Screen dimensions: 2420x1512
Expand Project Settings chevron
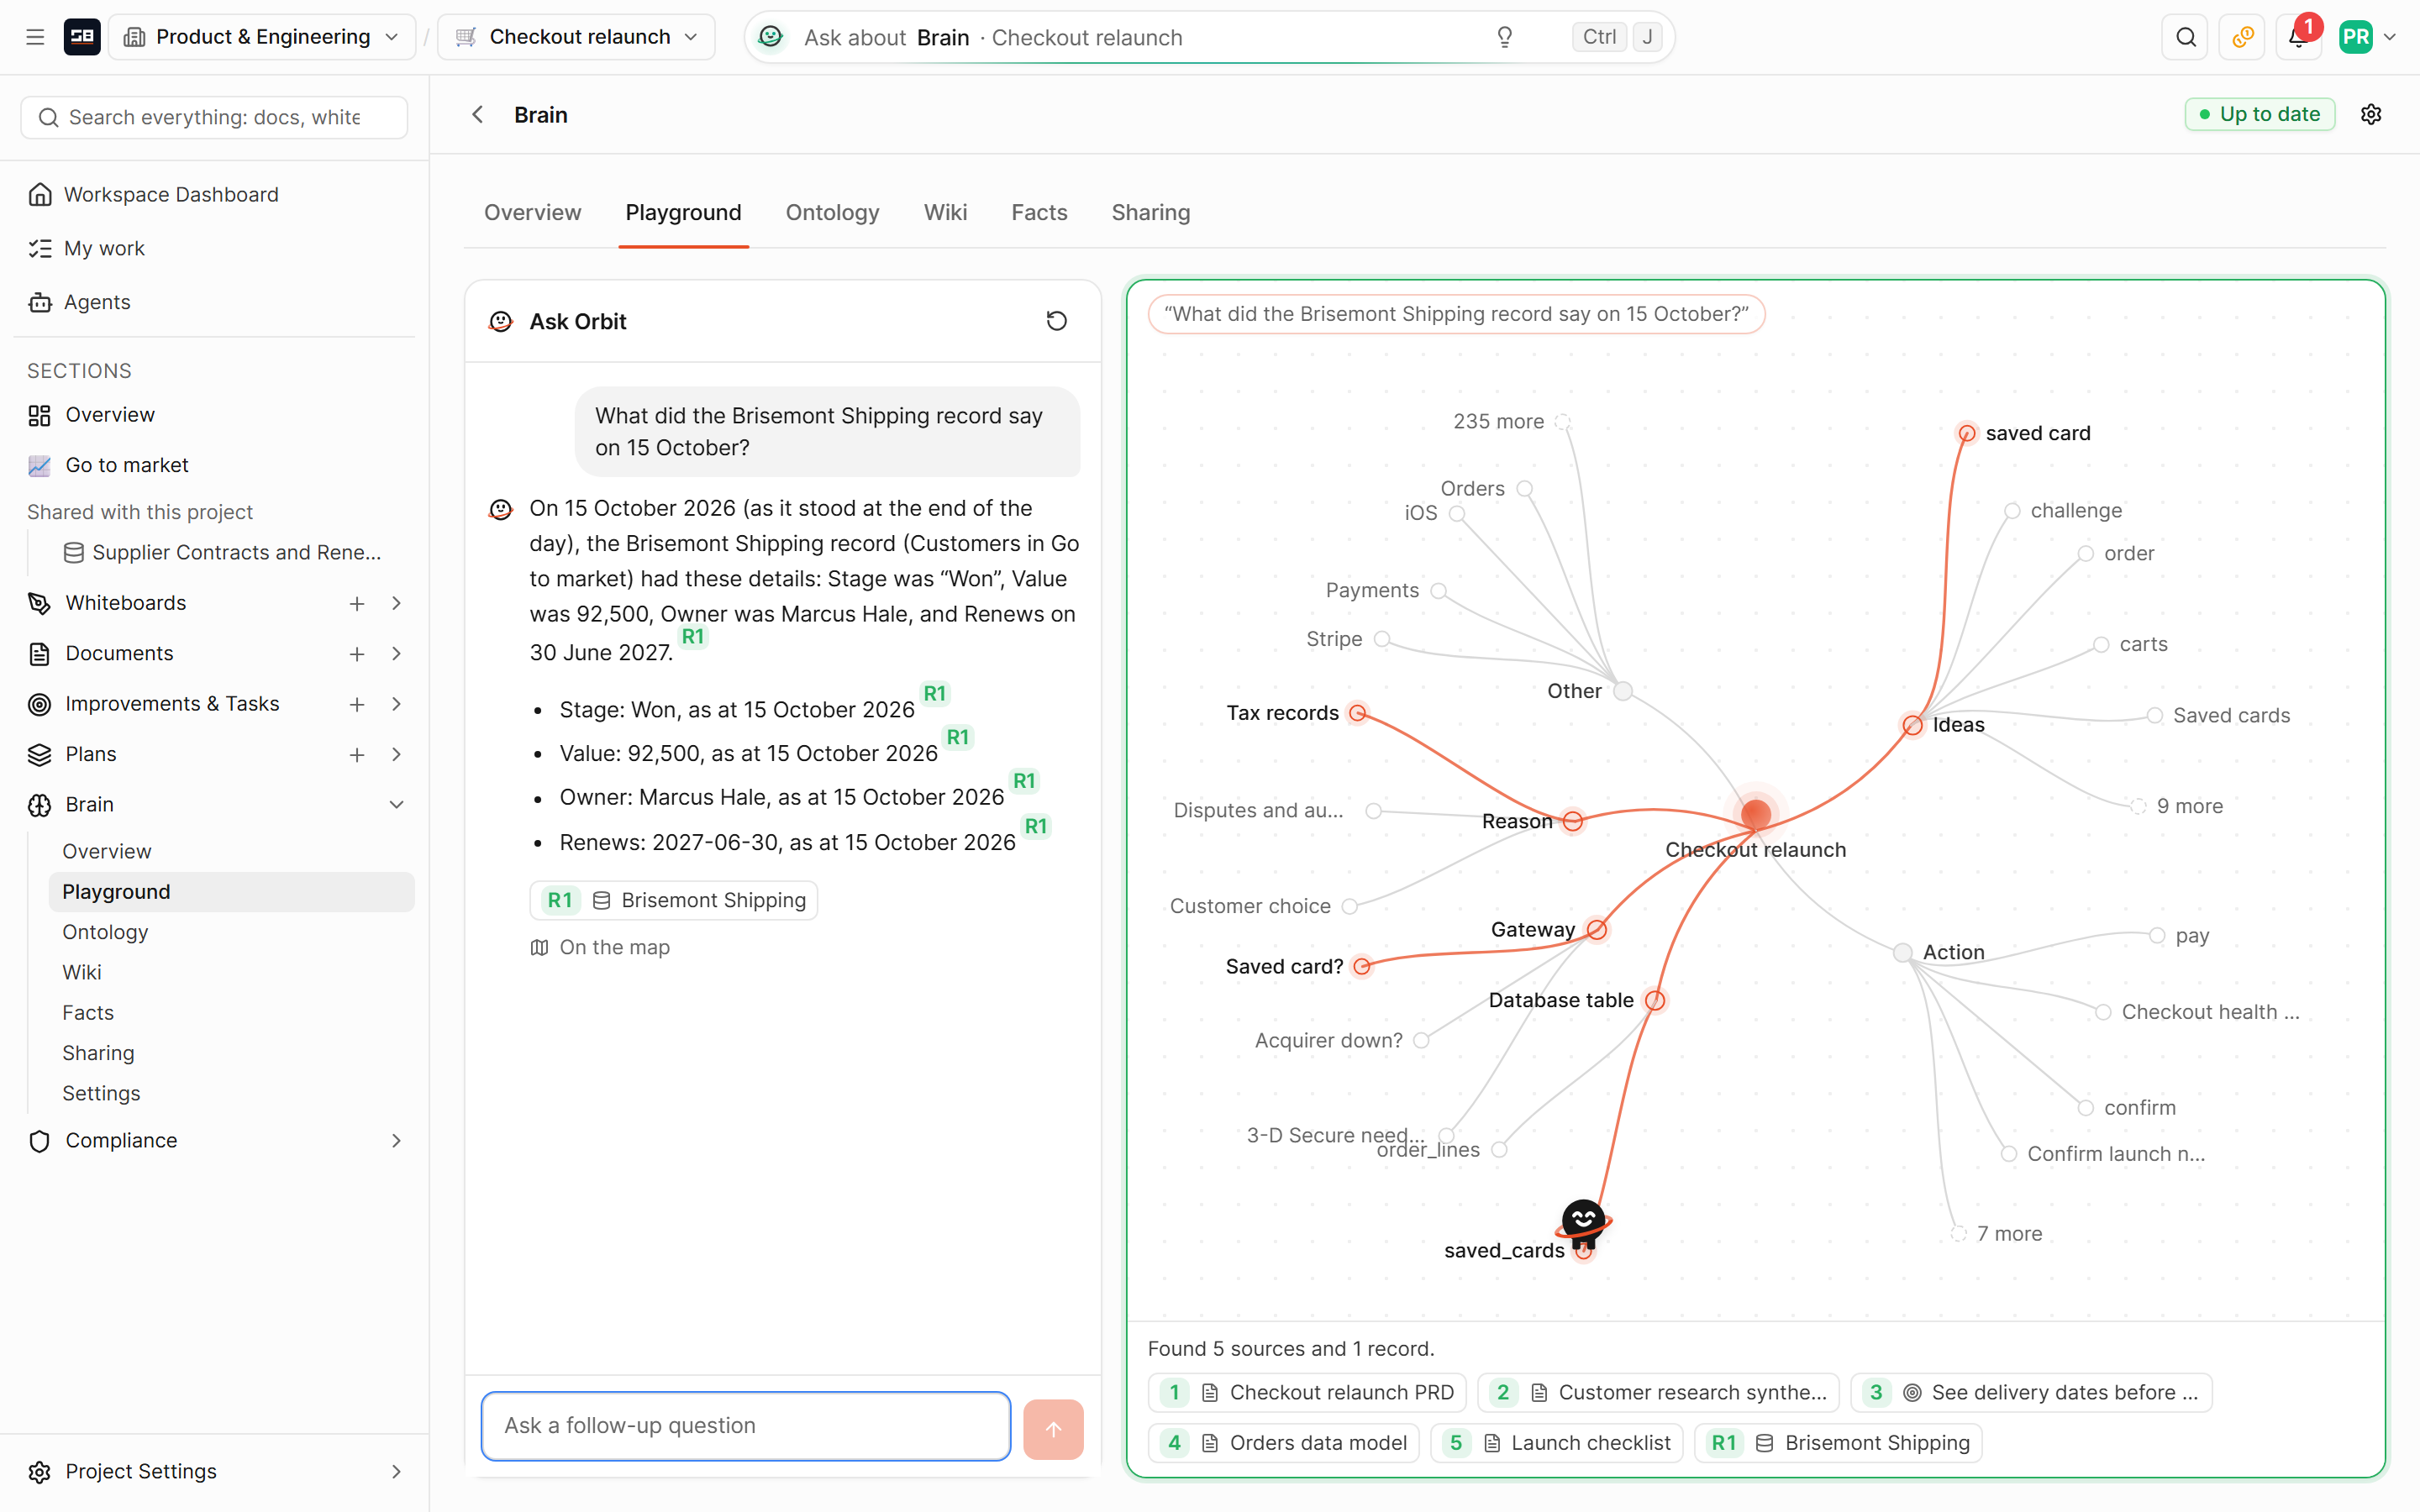pyautogui.click(x=397, y=1471)
